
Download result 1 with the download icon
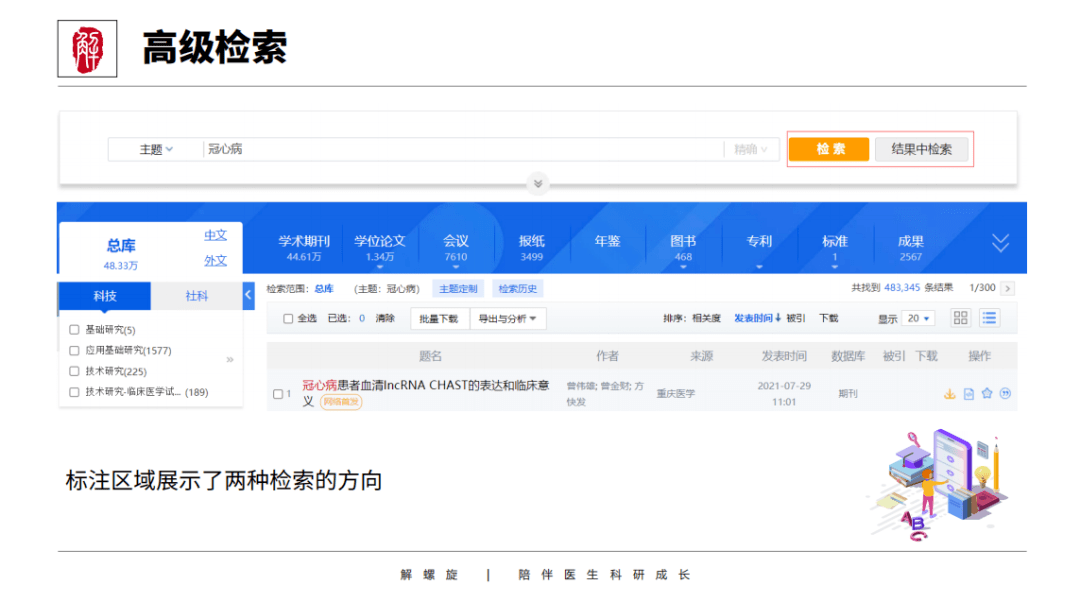(949, 394)
